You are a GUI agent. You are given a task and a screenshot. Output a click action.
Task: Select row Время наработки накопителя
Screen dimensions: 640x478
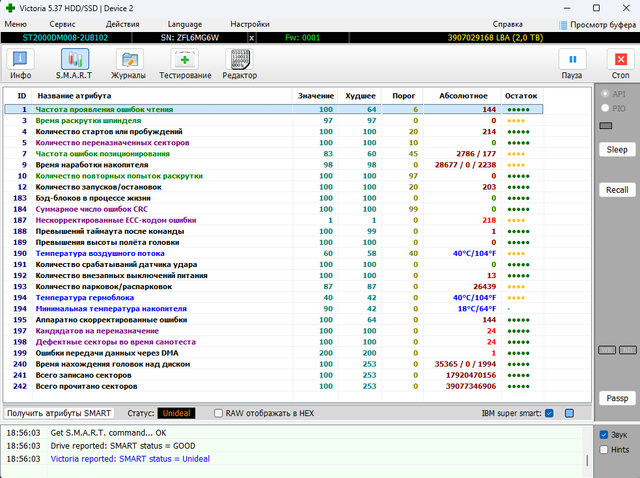[273, 165]
